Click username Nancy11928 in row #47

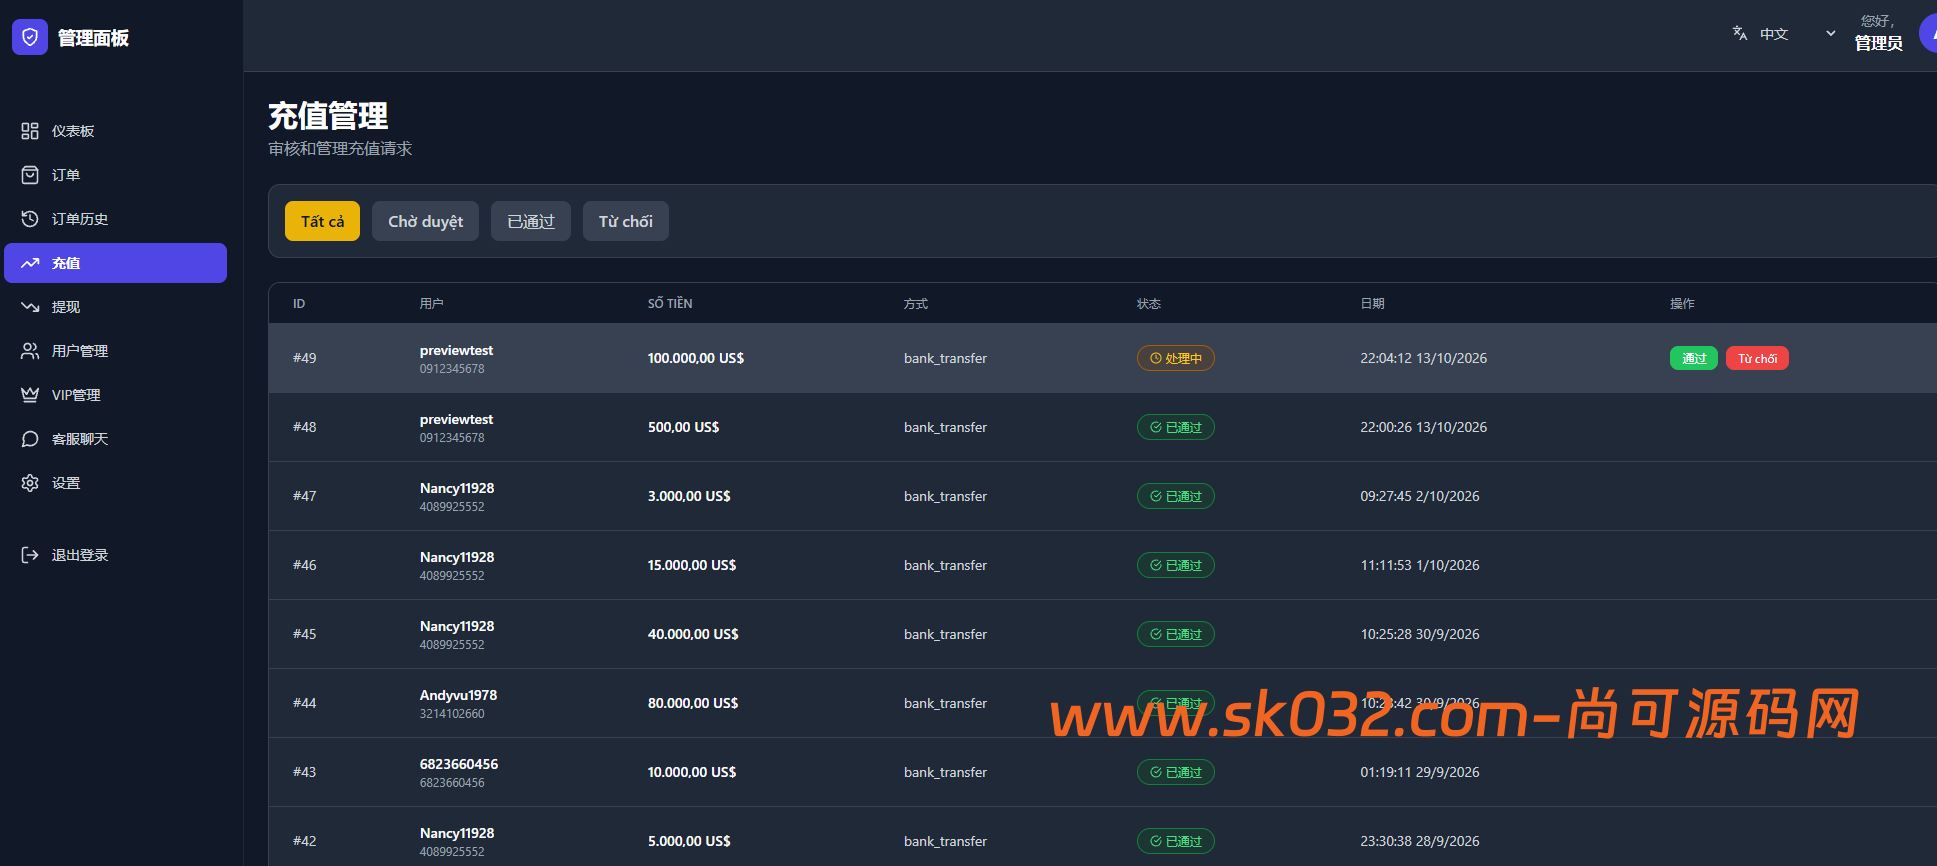click(457, 488)
